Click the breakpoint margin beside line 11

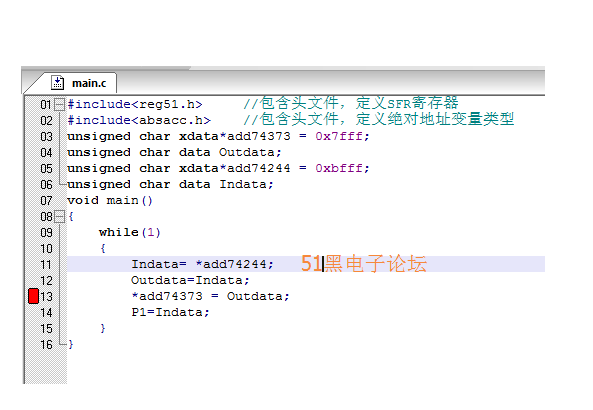pos(33,264)
